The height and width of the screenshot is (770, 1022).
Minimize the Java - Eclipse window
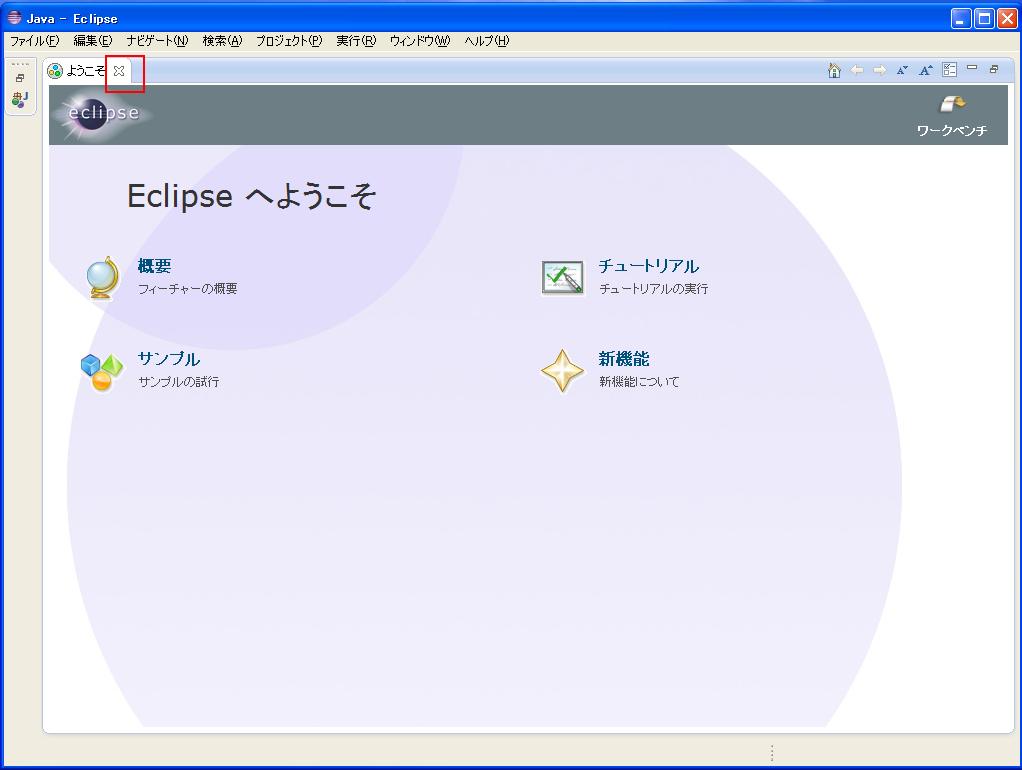point(961,18)
